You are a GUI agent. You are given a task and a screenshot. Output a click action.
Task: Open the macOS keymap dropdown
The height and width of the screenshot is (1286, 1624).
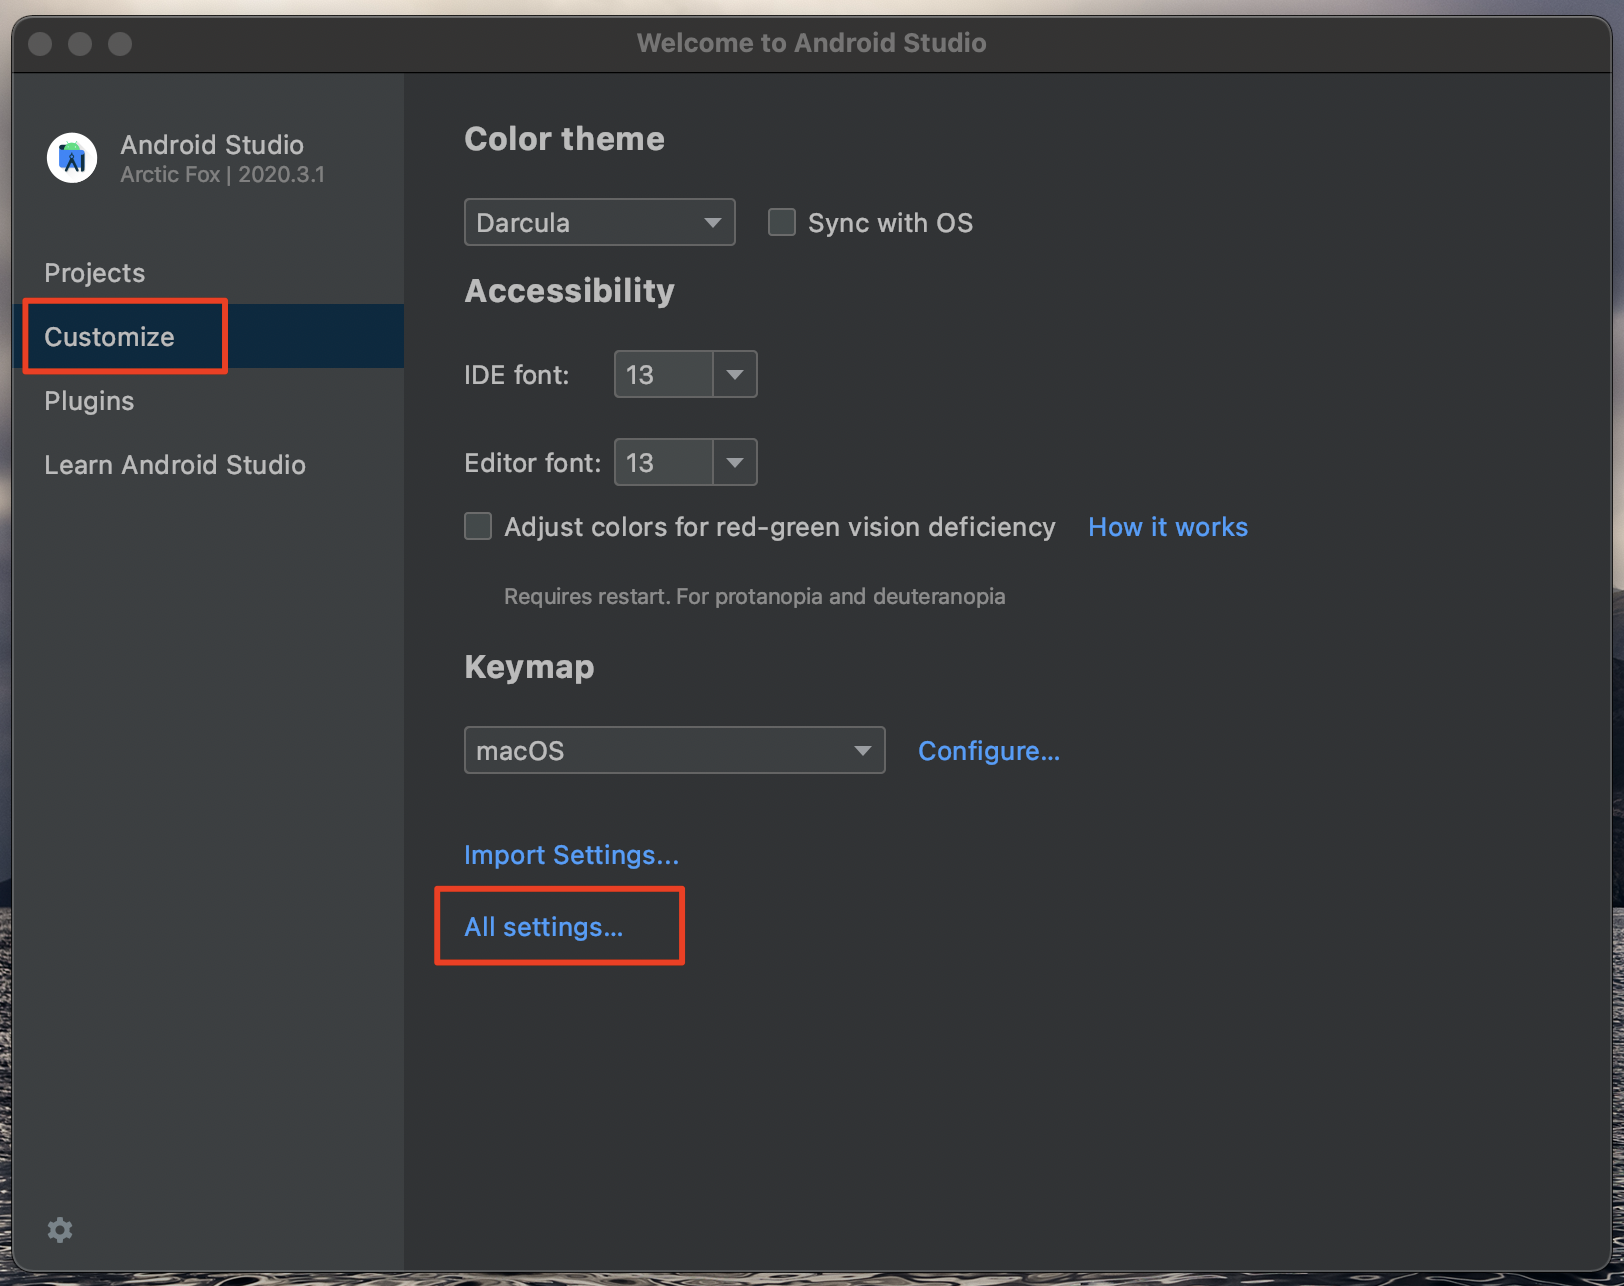click(675, 750)
